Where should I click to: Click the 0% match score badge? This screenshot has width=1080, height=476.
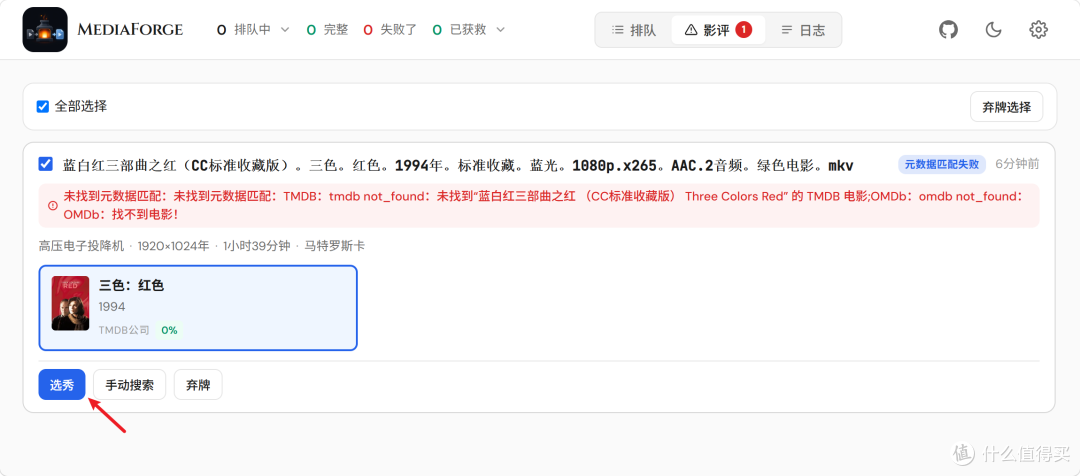(x=169, y=330)
